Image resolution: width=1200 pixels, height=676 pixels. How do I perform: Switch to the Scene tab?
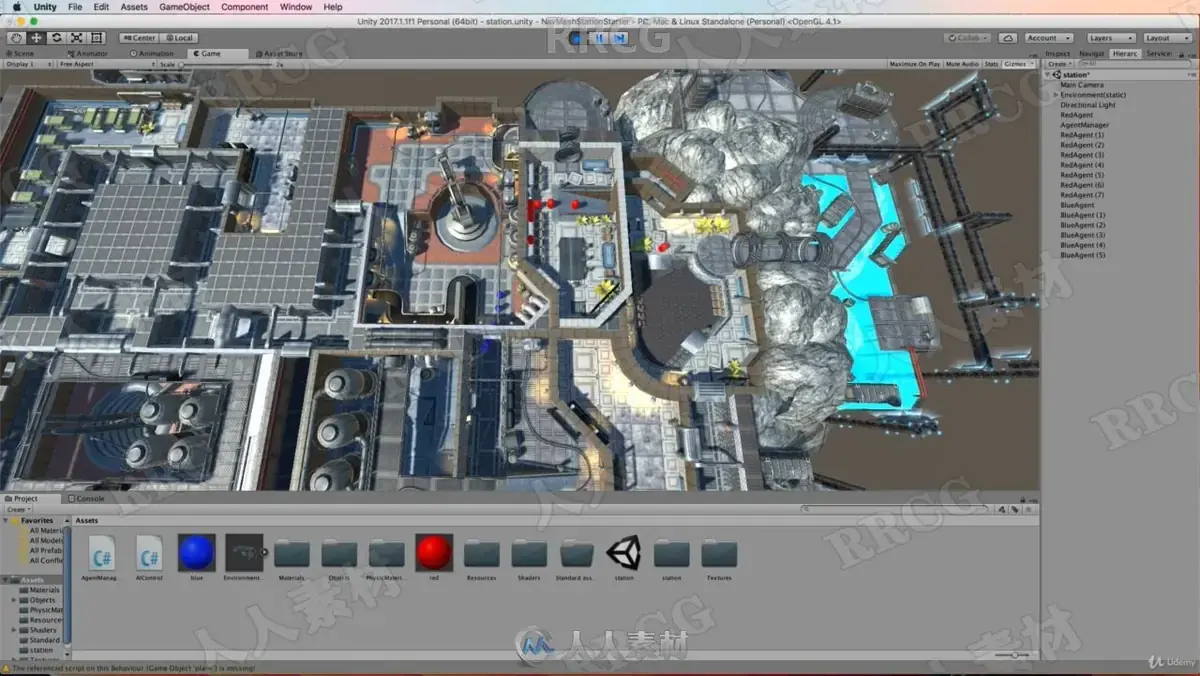(20, 53)
